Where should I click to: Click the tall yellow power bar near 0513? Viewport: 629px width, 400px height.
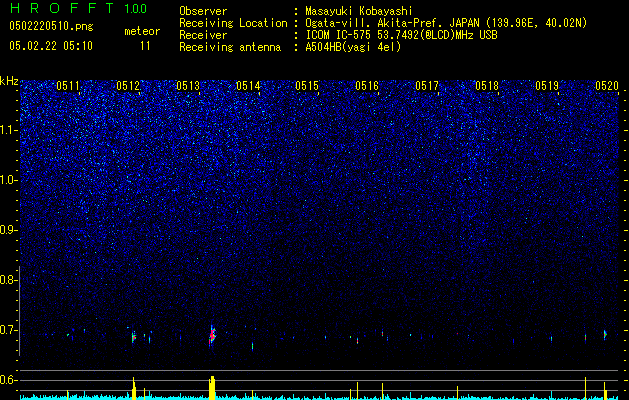tap(212, 388)
